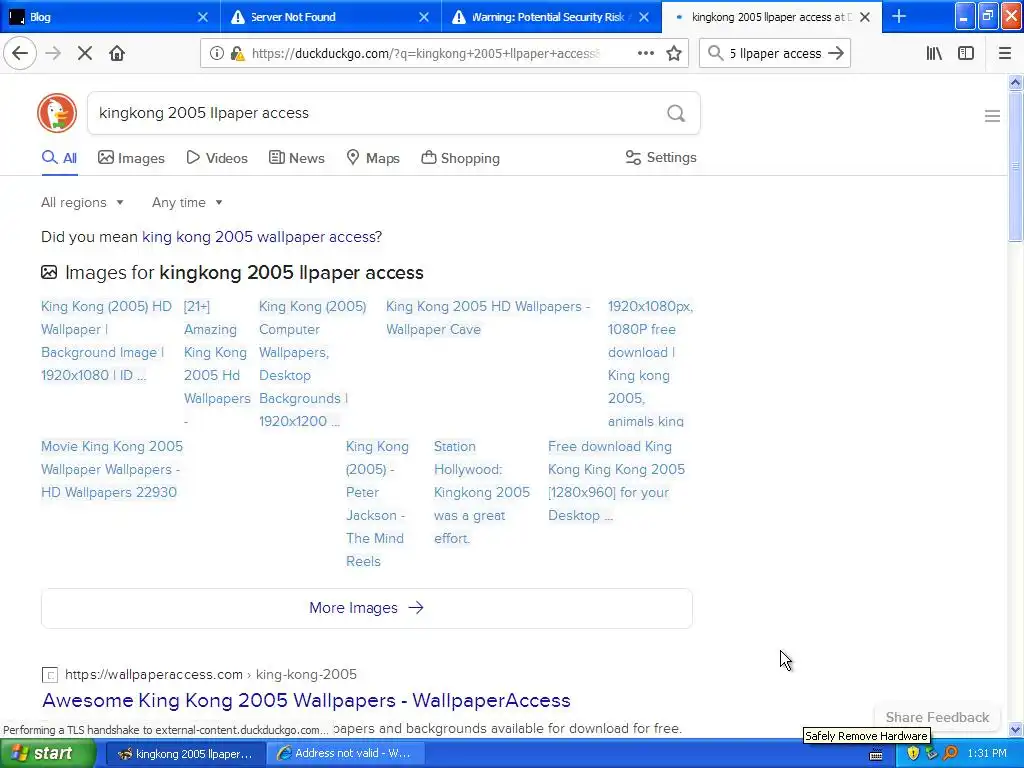This screenshot has height=768, width=1024.
Task: Stop loading the page
Action: point(85,53)
